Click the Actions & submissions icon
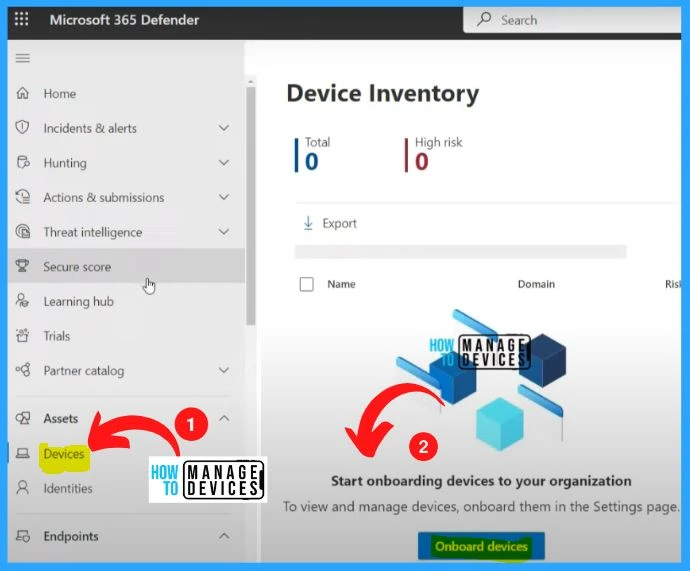The height and width of the screenshot is (571, 690). point(23,197)
